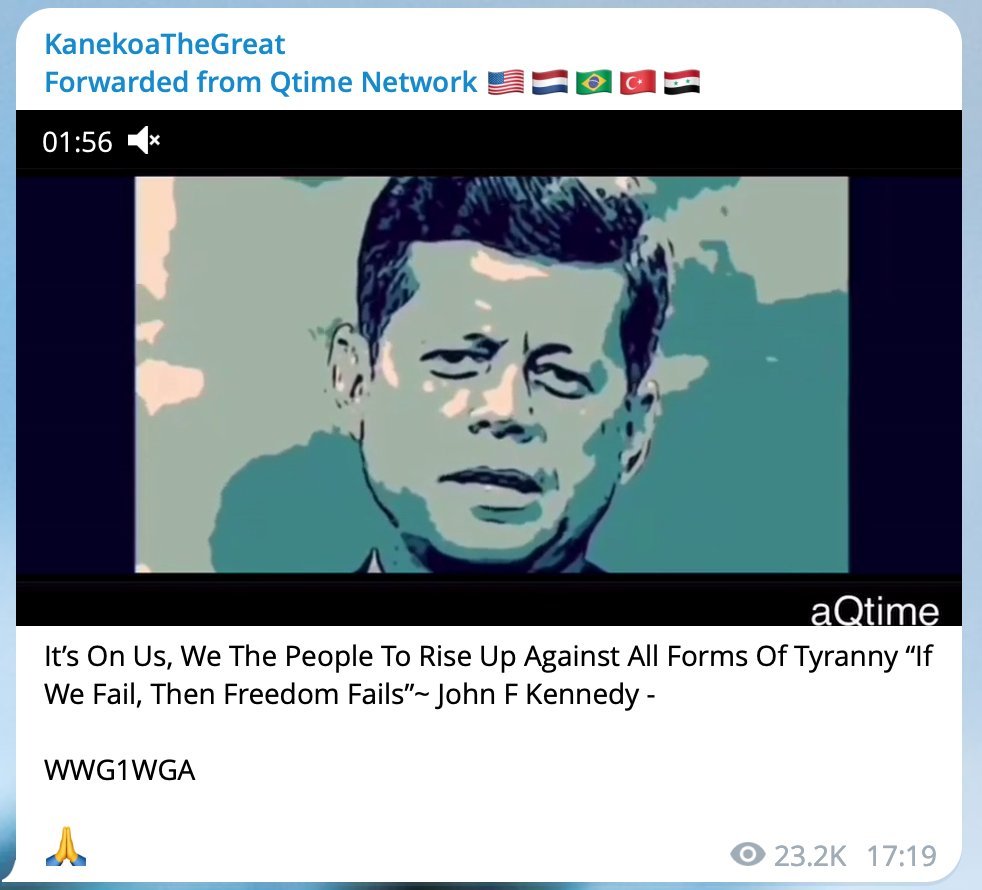This screenshot has width=982, height=890.
Task: Click the video's top black bar
Action: 488,140
